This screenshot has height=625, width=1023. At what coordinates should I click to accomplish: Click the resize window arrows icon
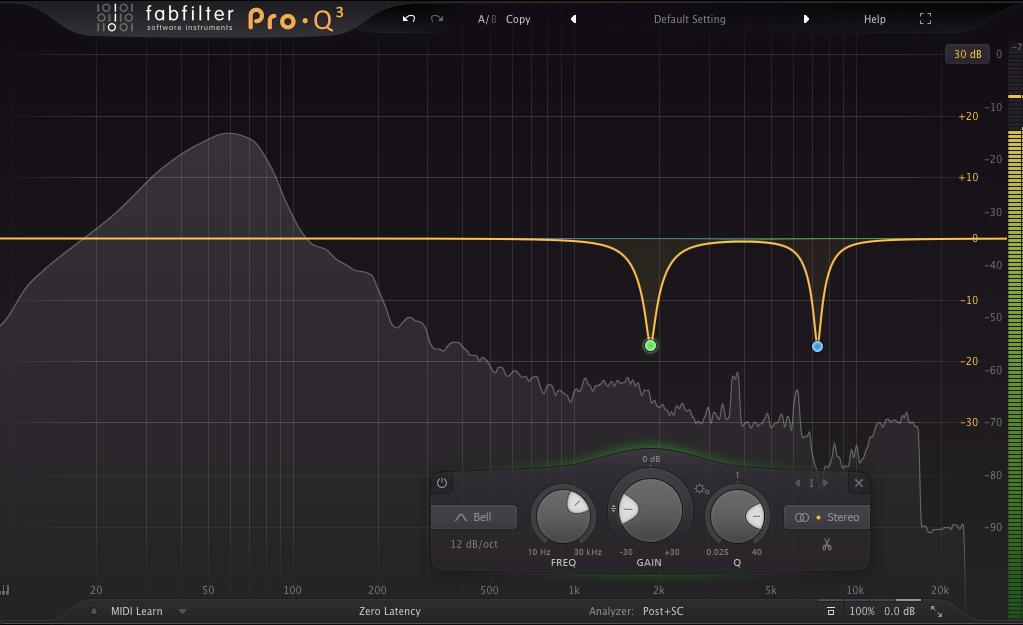click(936, 611)
